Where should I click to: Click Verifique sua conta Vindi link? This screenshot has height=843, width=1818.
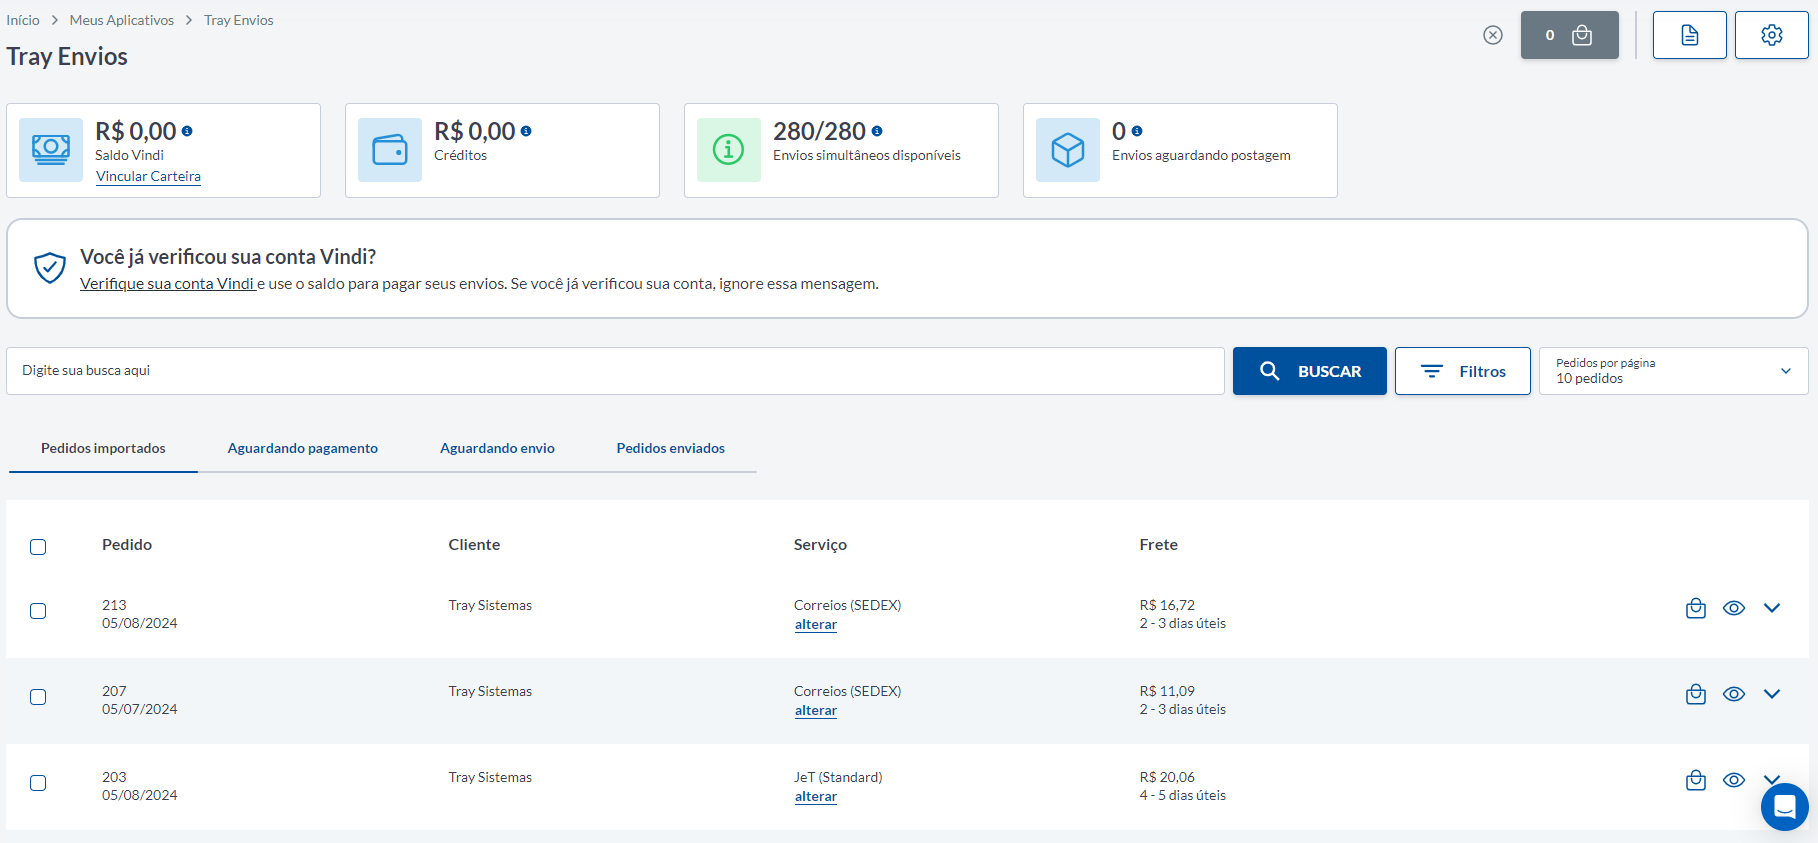168,284
